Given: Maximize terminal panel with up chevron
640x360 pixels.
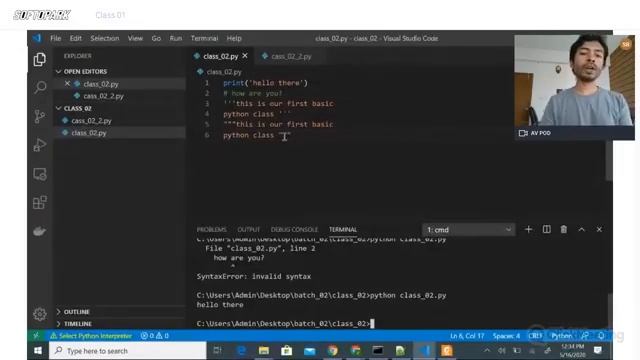Looking at the screenshot, I should tap(582, 229).
